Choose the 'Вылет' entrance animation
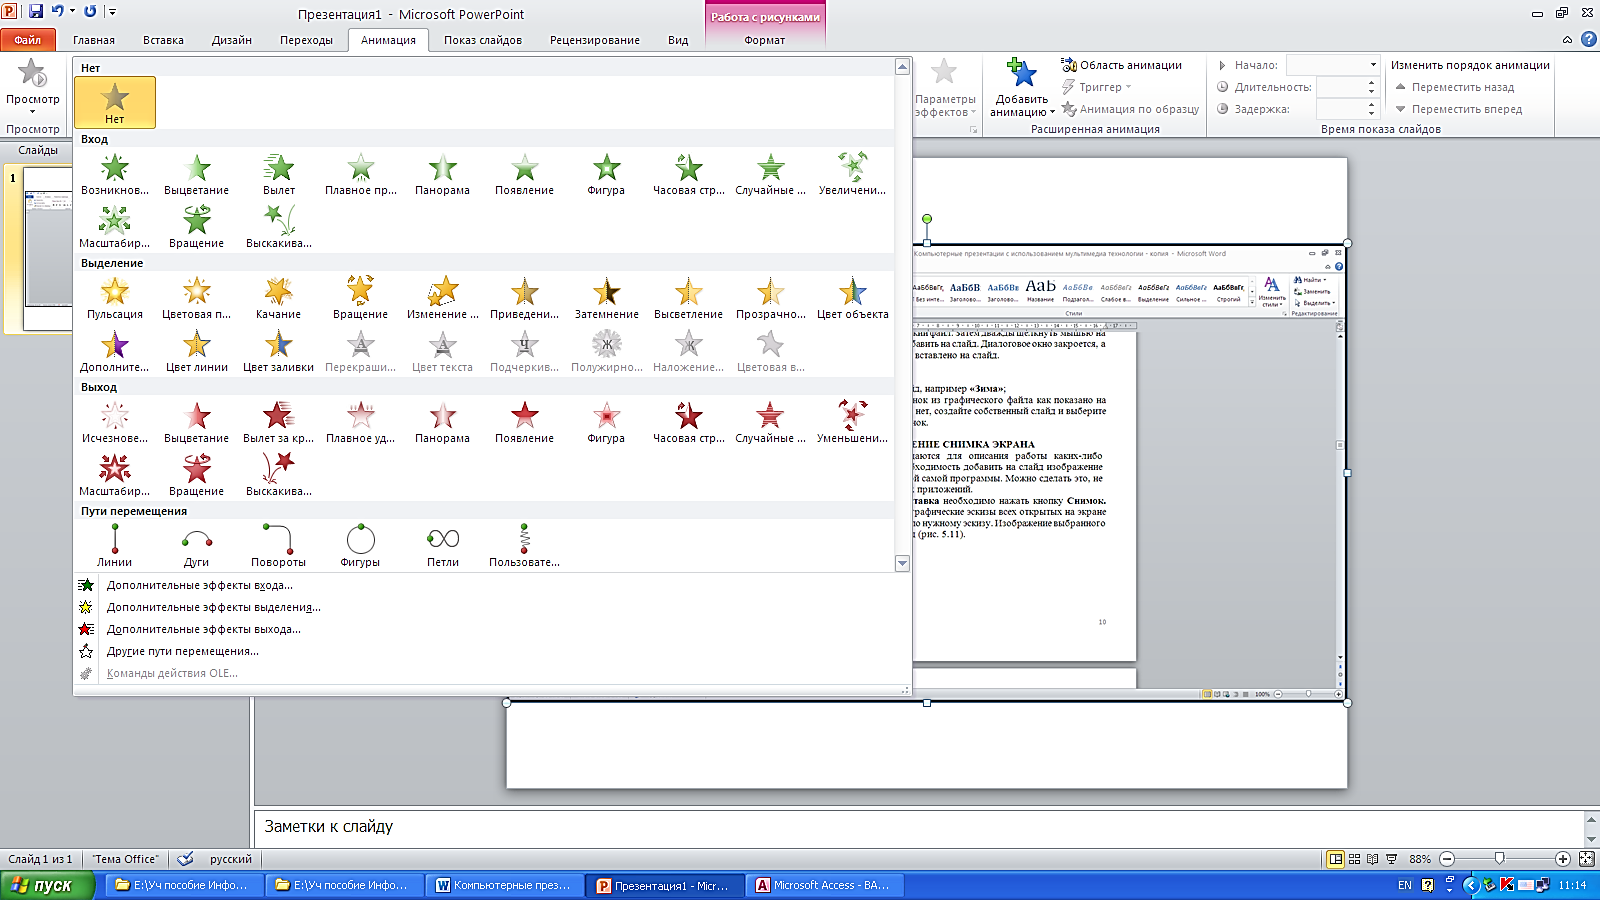1600x900 pixels. click(x=279, y=174)
